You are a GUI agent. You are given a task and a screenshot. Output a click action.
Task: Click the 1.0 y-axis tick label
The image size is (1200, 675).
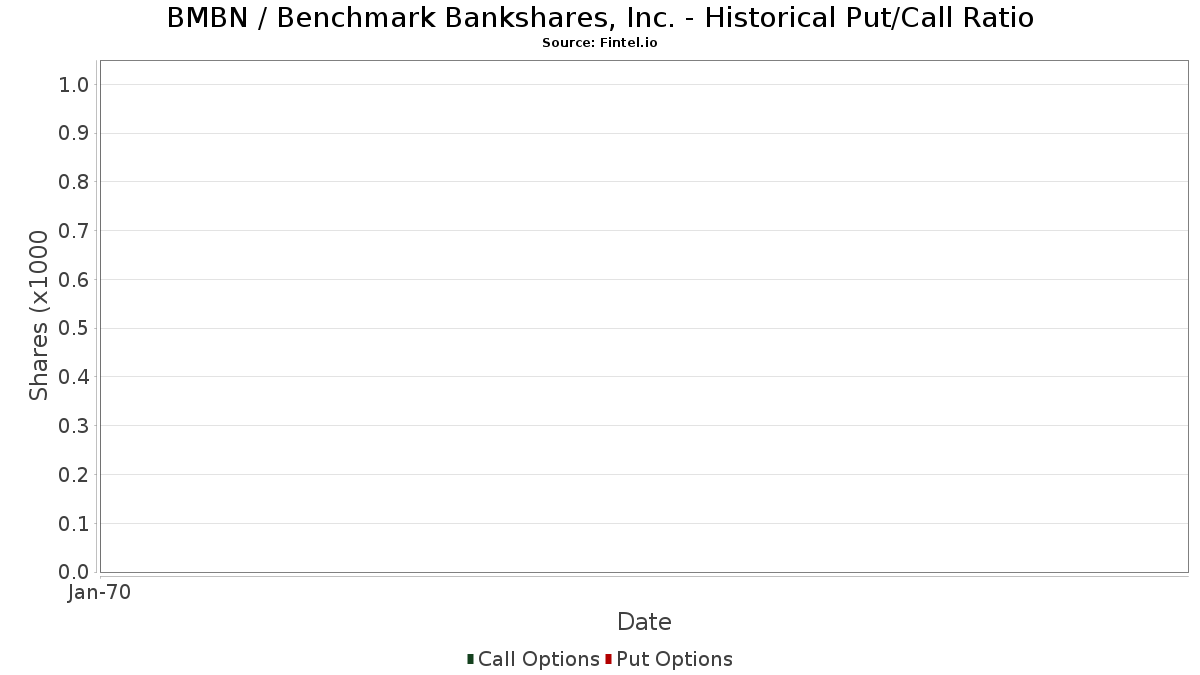[x=74, y=85]
